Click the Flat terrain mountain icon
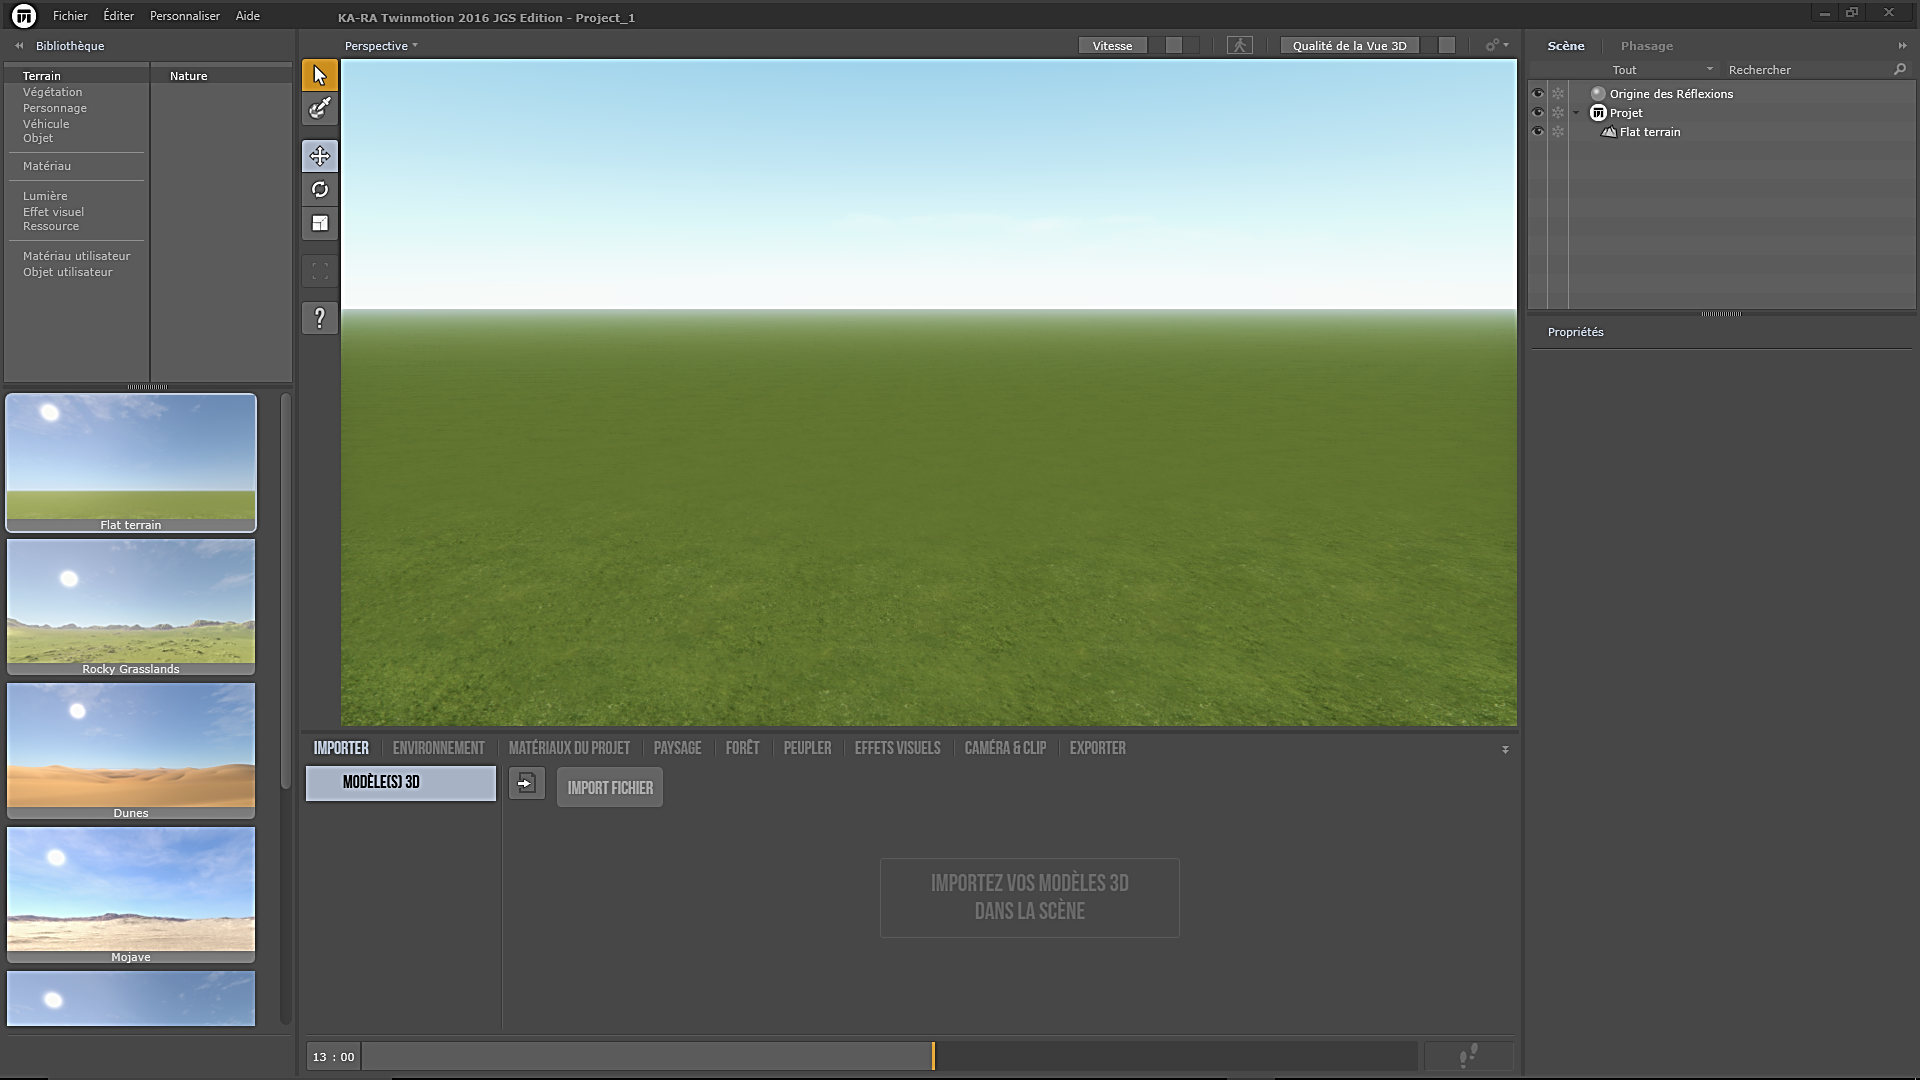The image size is (1920, 1080). [x=1609, y=132]
